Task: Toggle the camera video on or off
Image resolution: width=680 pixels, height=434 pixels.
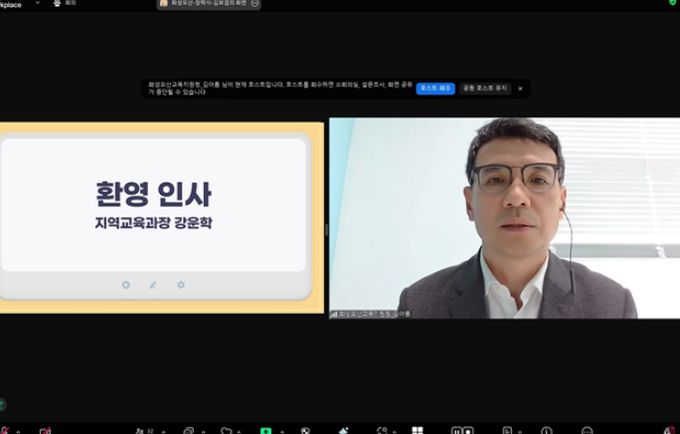Action: [45, 430]
